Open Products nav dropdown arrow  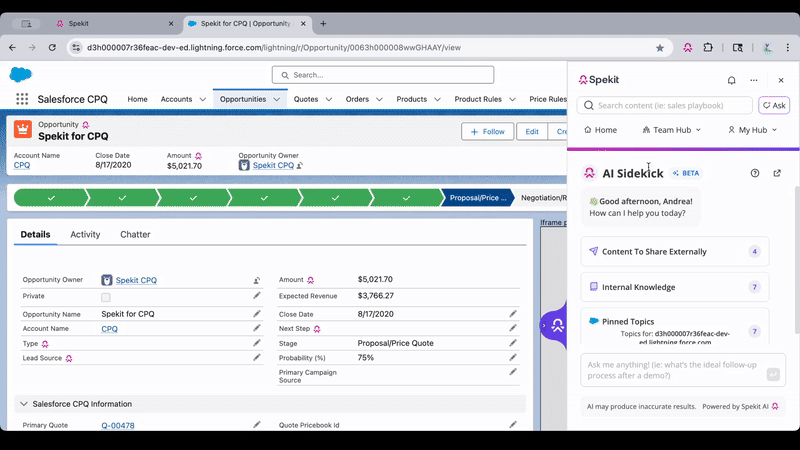coord(437,99)
